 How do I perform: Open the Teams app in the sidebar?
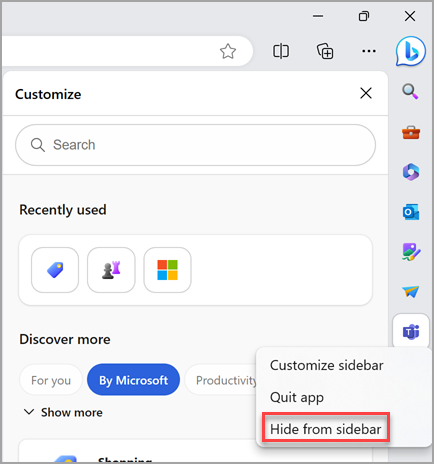click(411, 332)
